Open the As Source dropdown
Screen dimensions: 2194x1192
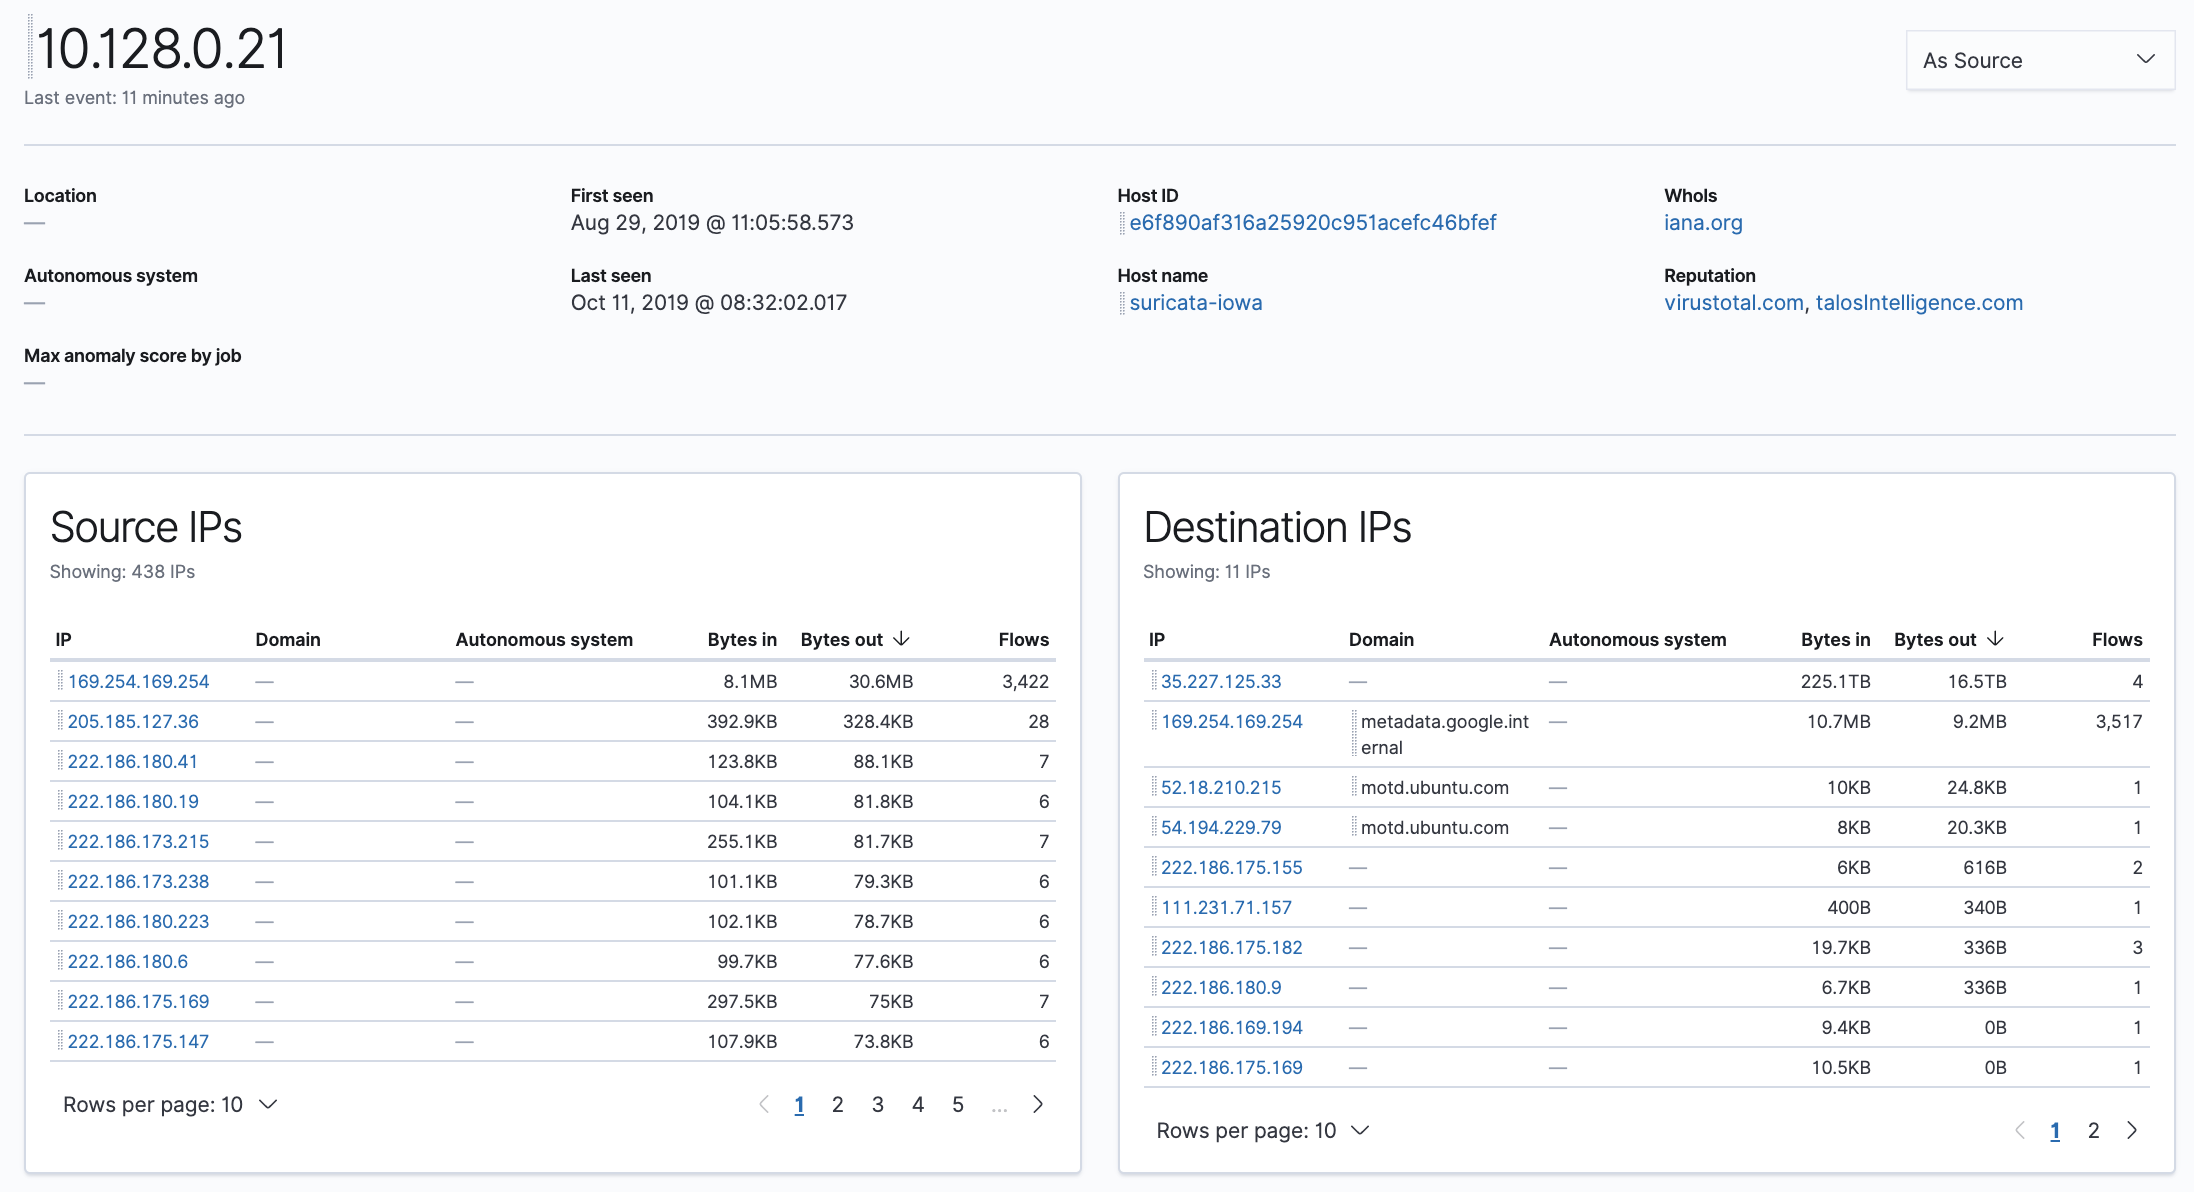pyautogui.click(x=2039, y=60)
